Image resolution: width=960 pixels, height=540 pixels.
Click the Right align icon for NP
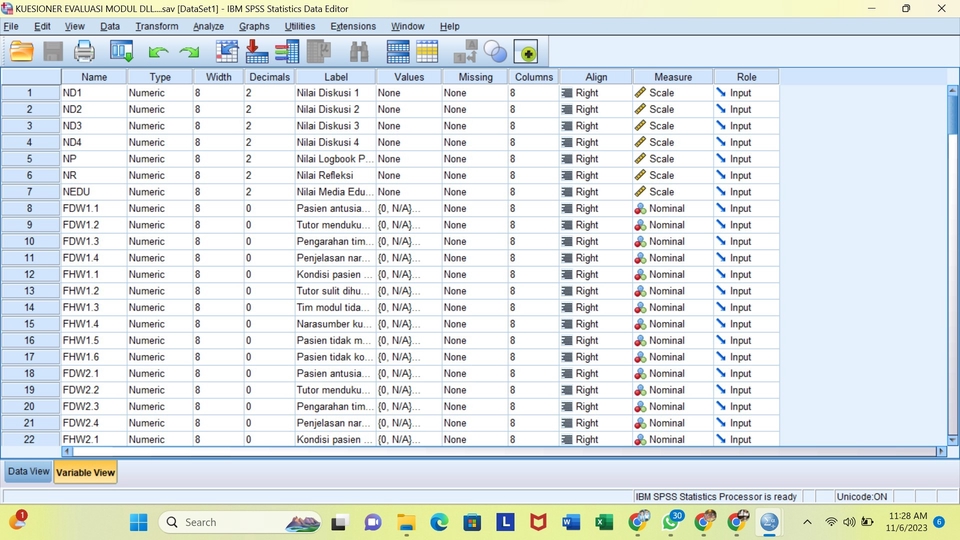pyautogui.click(x=567, y=159)
